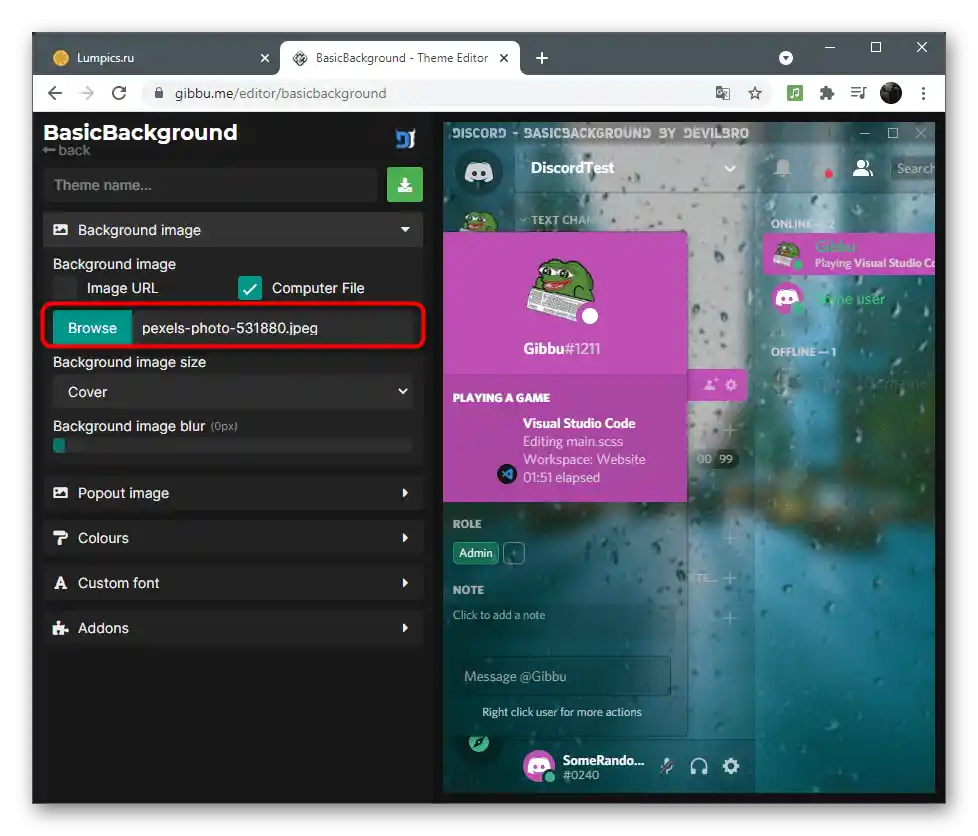Reload the page

(119, 93)
